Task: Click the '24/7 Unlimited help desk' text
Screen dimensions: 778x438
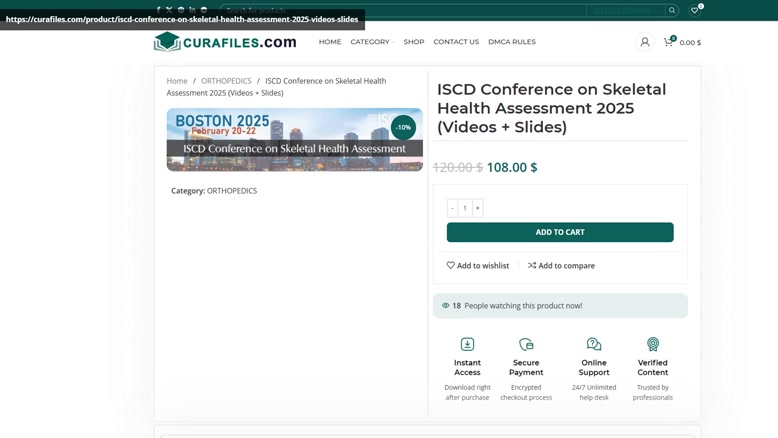Action: 594,392
